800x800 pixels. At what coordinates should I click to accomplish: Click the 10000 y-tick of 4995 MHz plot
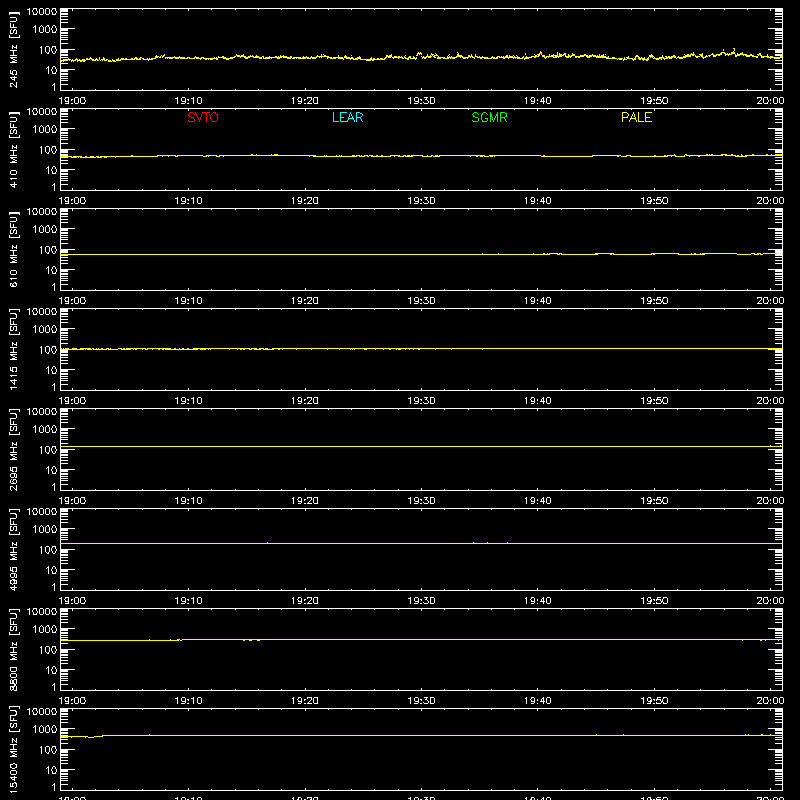(42, 512)
